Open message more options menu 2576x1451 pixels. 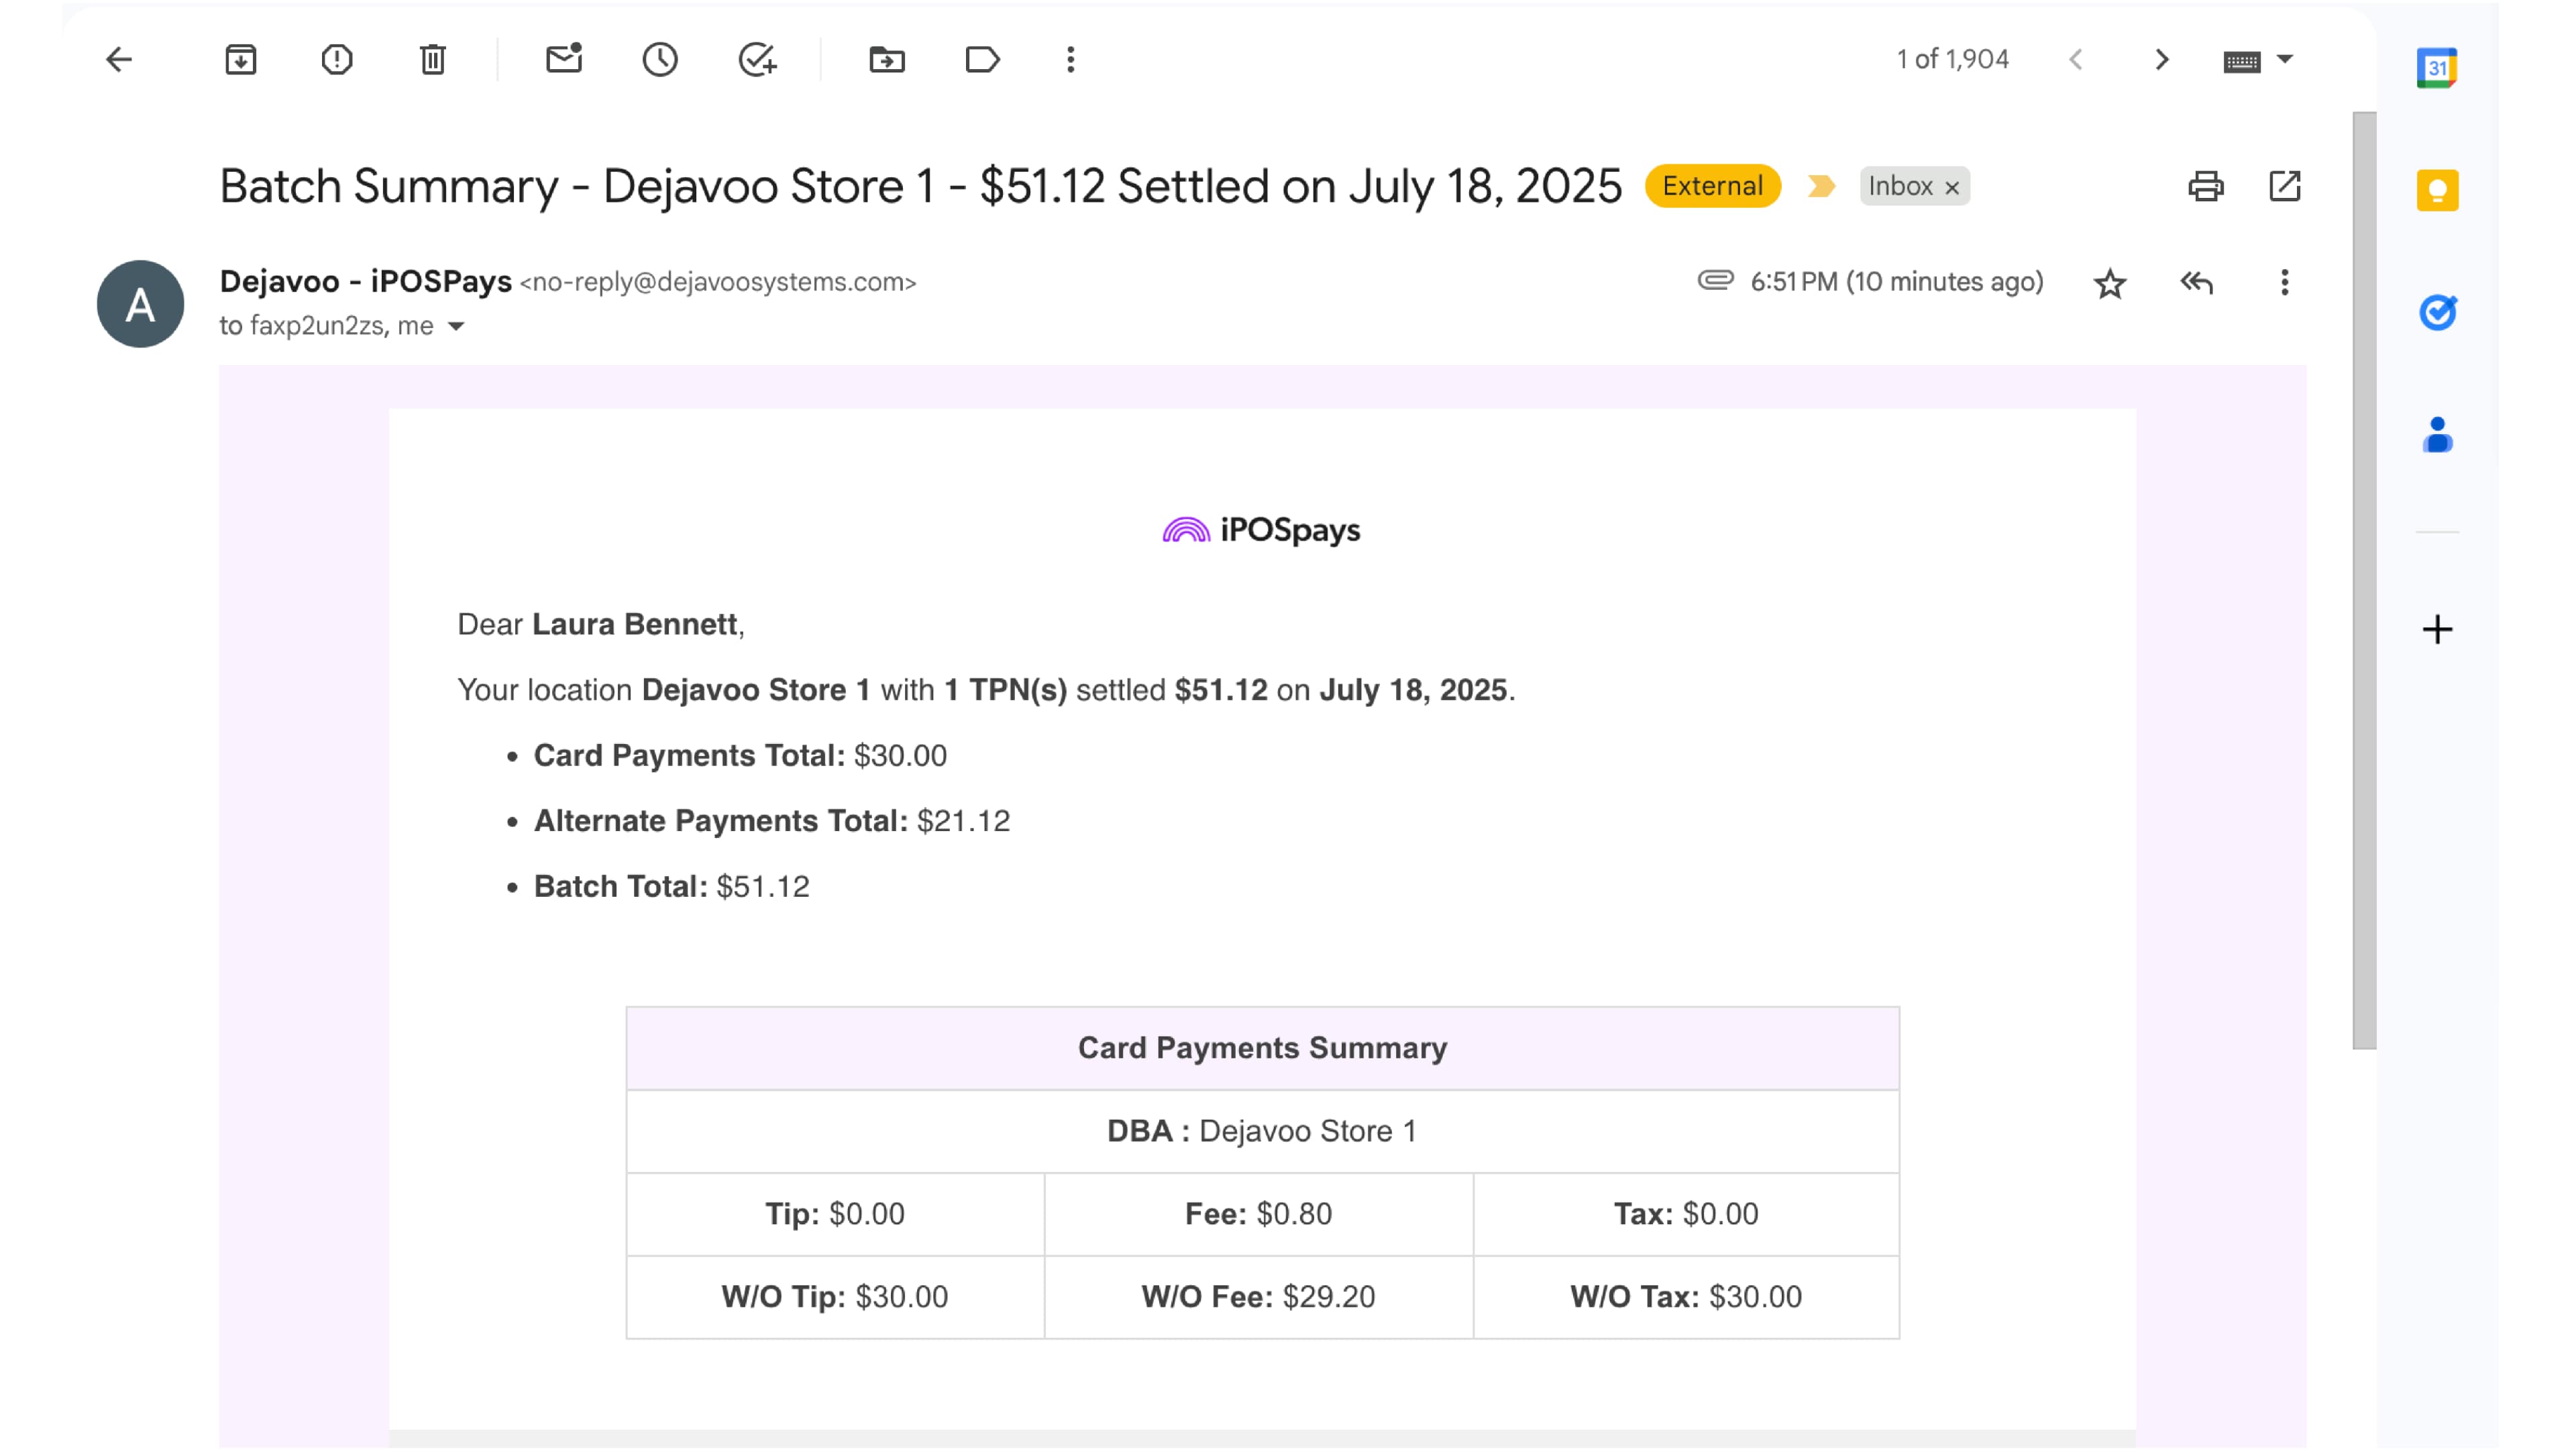[x=2284, y=283]
